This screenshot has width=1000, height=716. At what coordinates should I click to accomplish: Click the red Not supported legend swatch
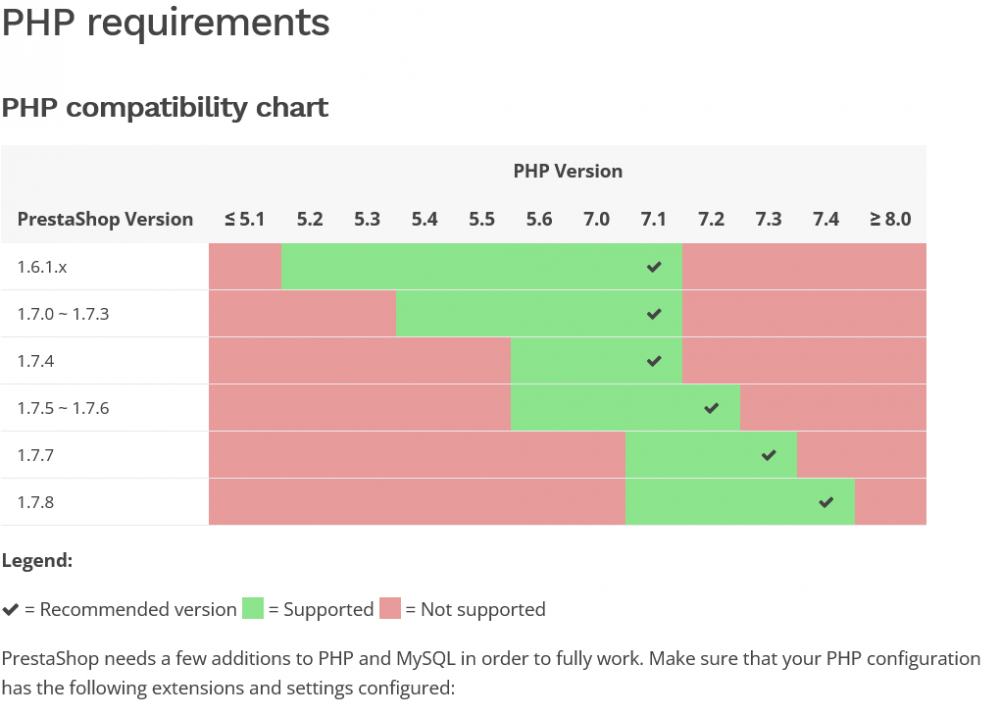[390, 608]
